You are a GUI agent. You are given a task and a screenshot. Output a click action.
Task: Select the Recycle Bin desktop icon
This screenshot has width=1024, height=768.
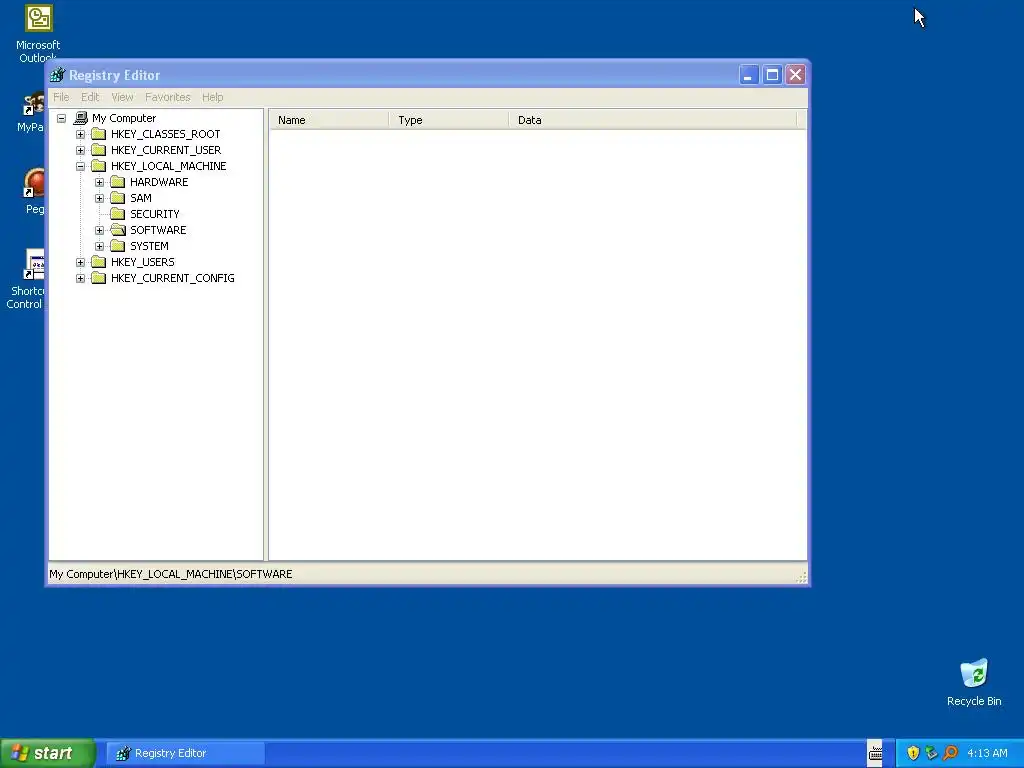974,673
